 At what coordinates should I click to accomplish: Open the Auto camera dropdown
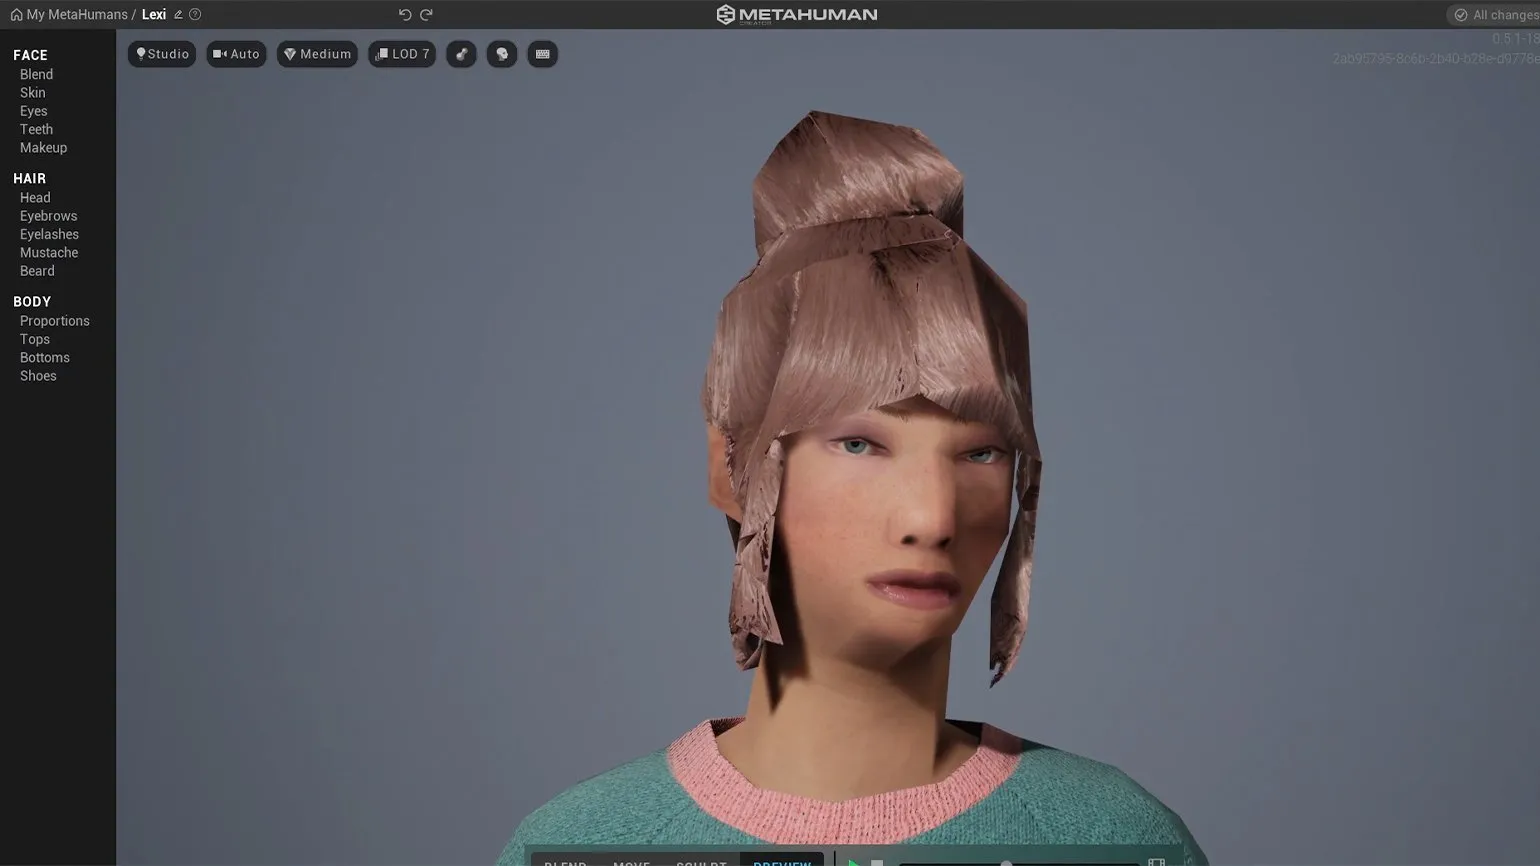coord(236,54)
